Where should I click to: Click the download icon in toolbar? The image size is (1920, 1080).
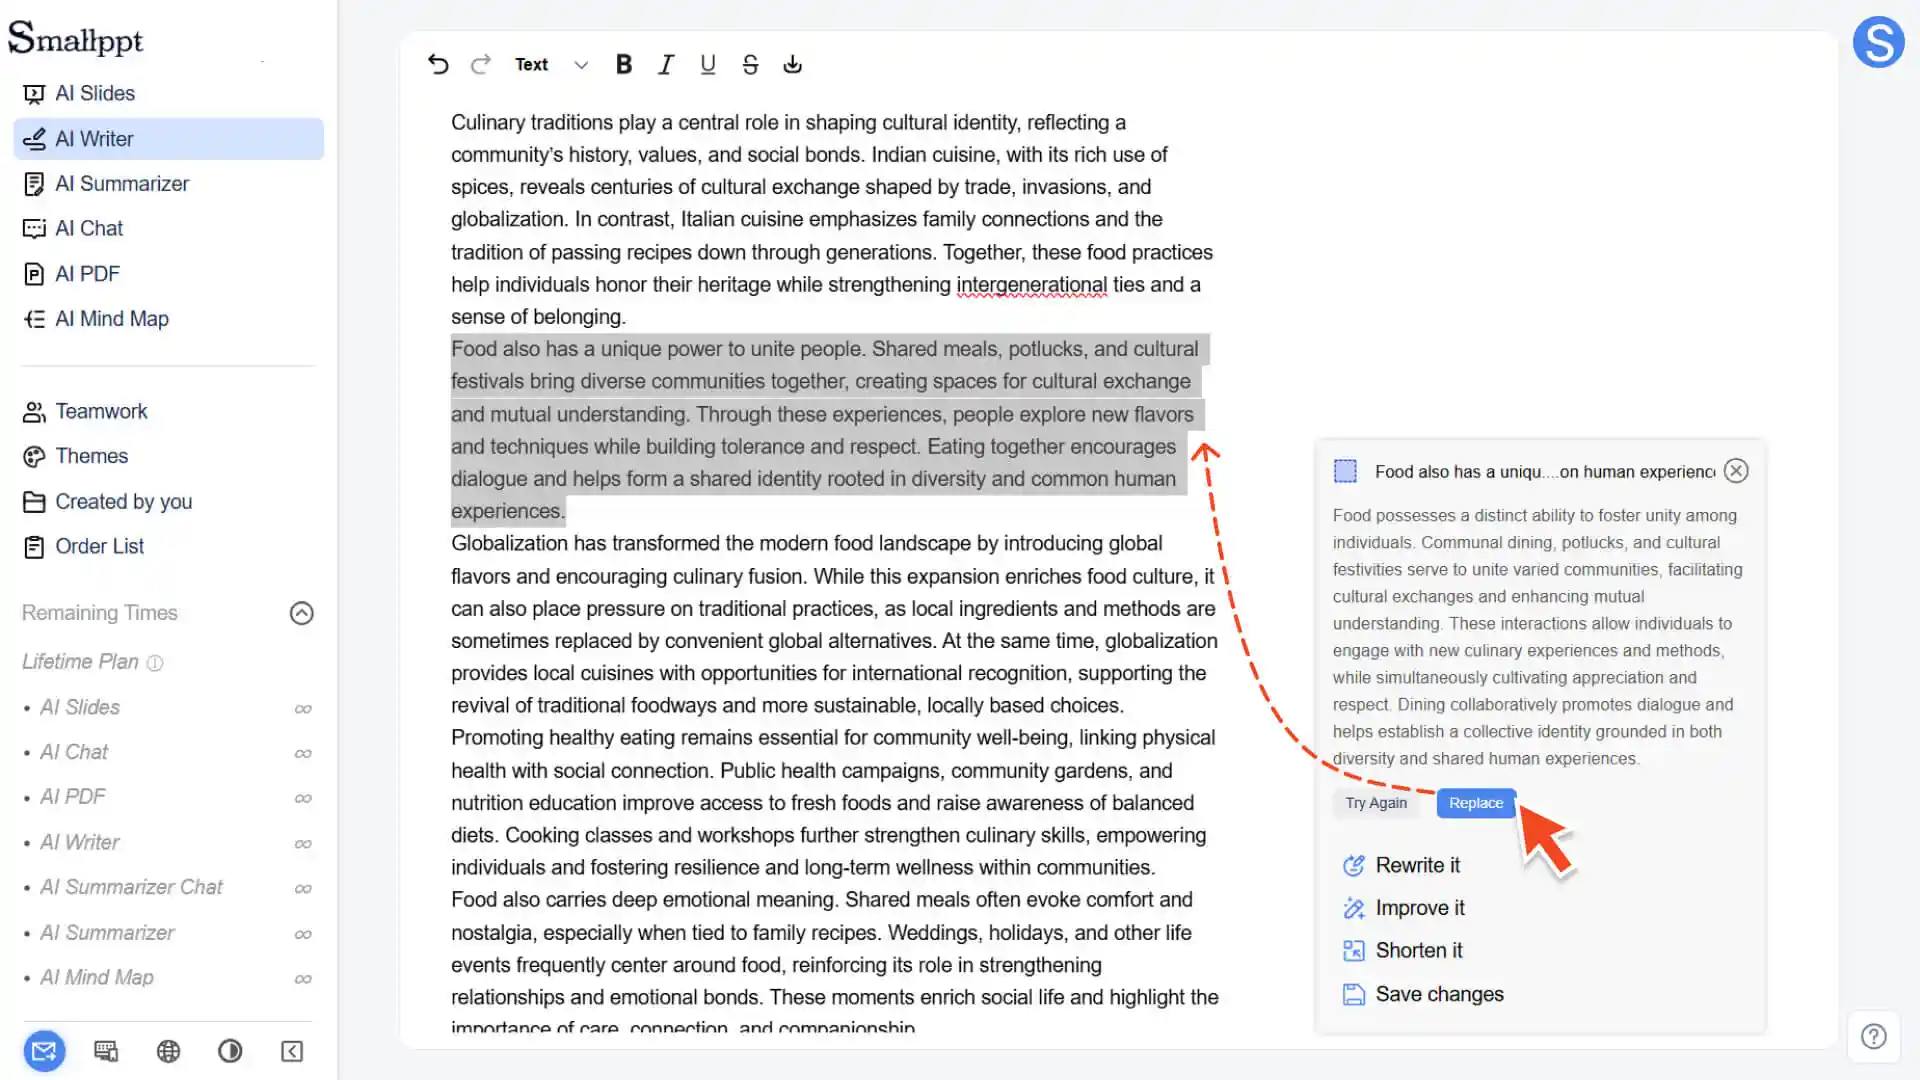pos(792,64)
